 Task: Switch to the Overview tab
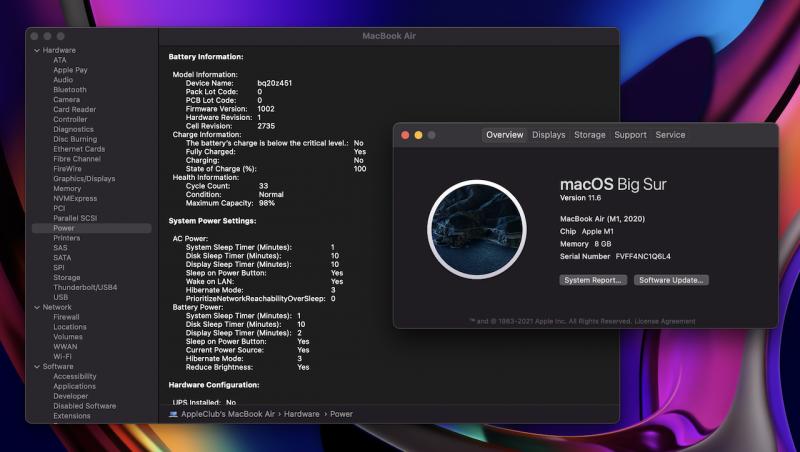(x=504, y=135)
